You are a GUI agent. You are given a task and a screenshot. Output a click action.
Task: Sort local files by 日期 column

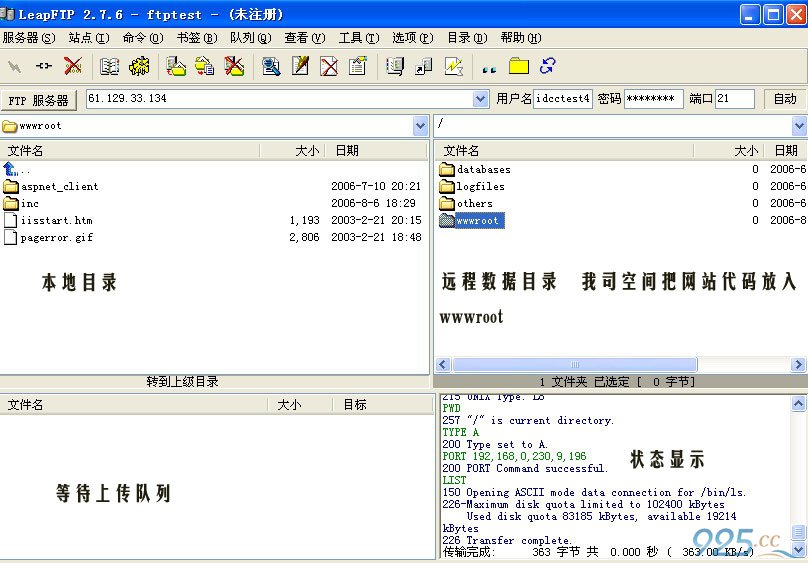pyautogui.click(x=377, y=150)
